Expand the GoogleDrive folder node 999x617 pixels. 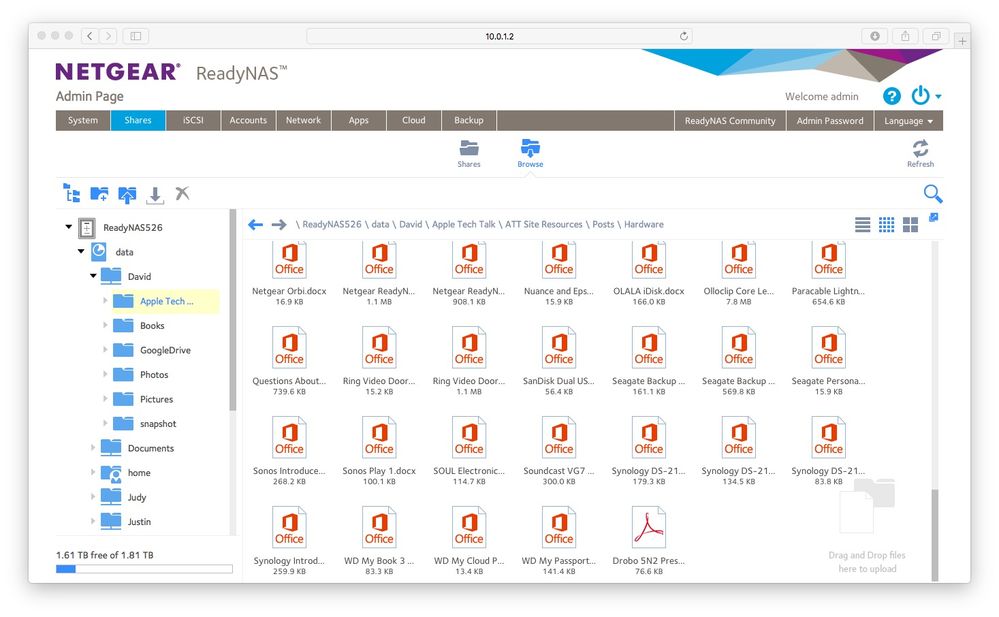pos(105,349)
